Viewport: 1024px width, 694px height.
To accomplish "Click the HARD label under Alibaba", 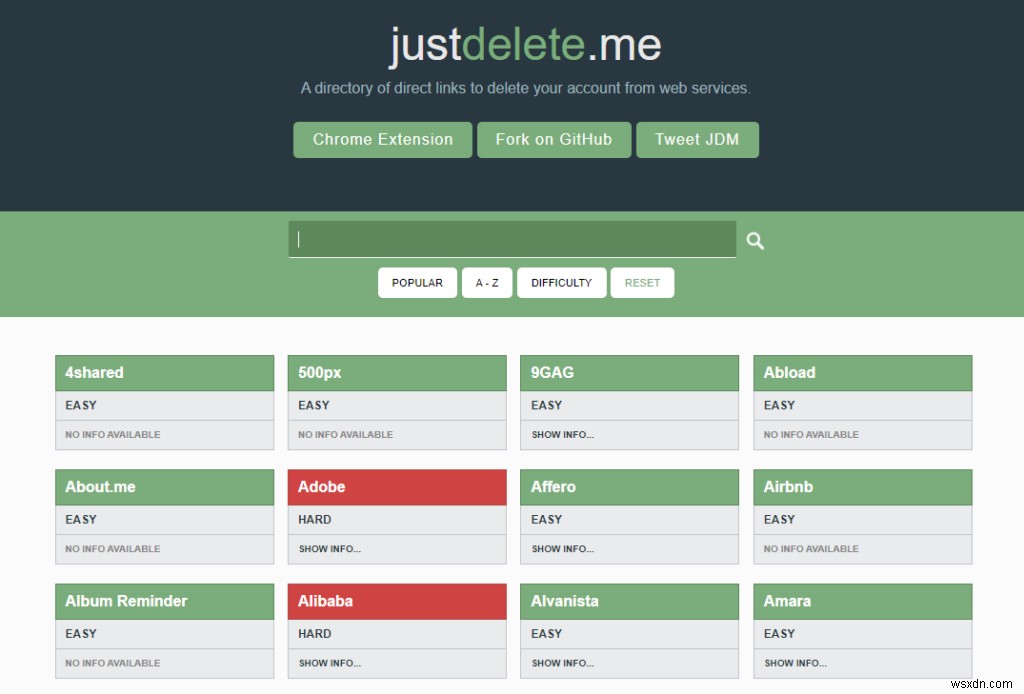I will click(x=315, y=634).
